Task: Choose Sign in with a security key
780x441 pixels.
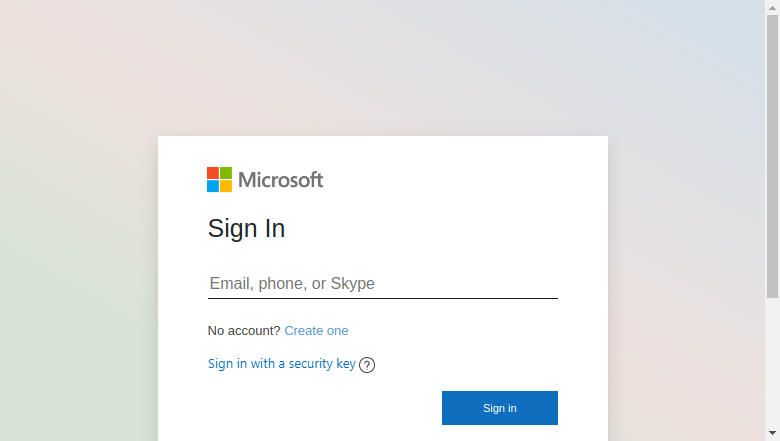Action: pyautogui.click(x=282, y=364)
